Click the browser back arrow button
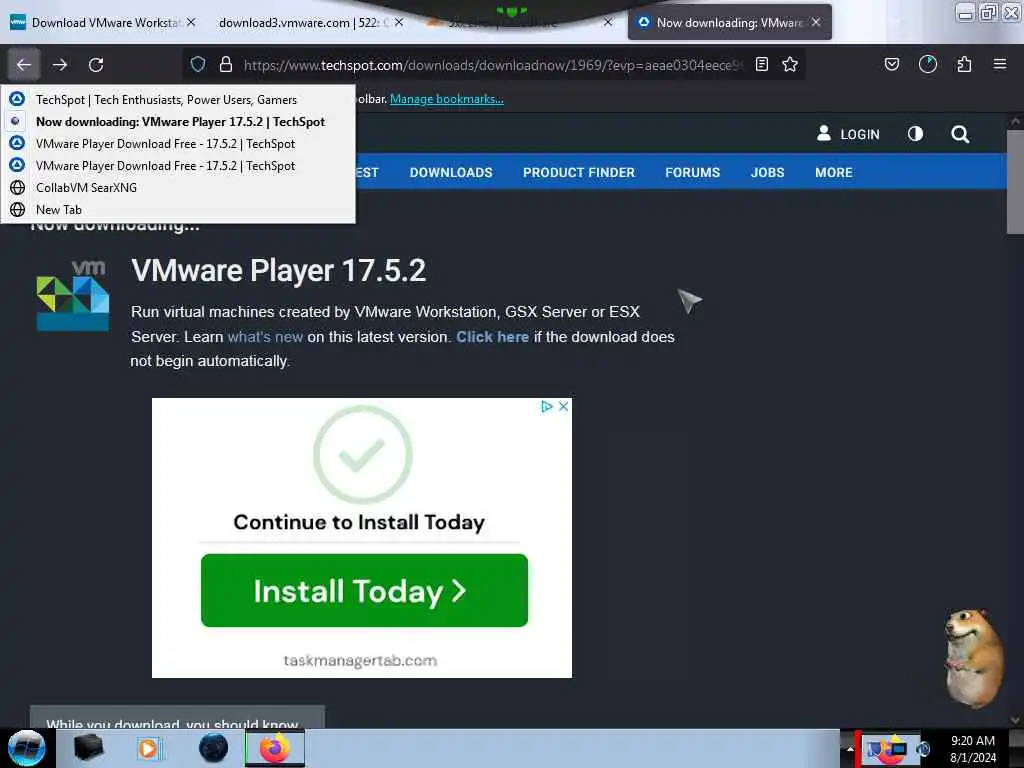 click(x=24, y=65)
